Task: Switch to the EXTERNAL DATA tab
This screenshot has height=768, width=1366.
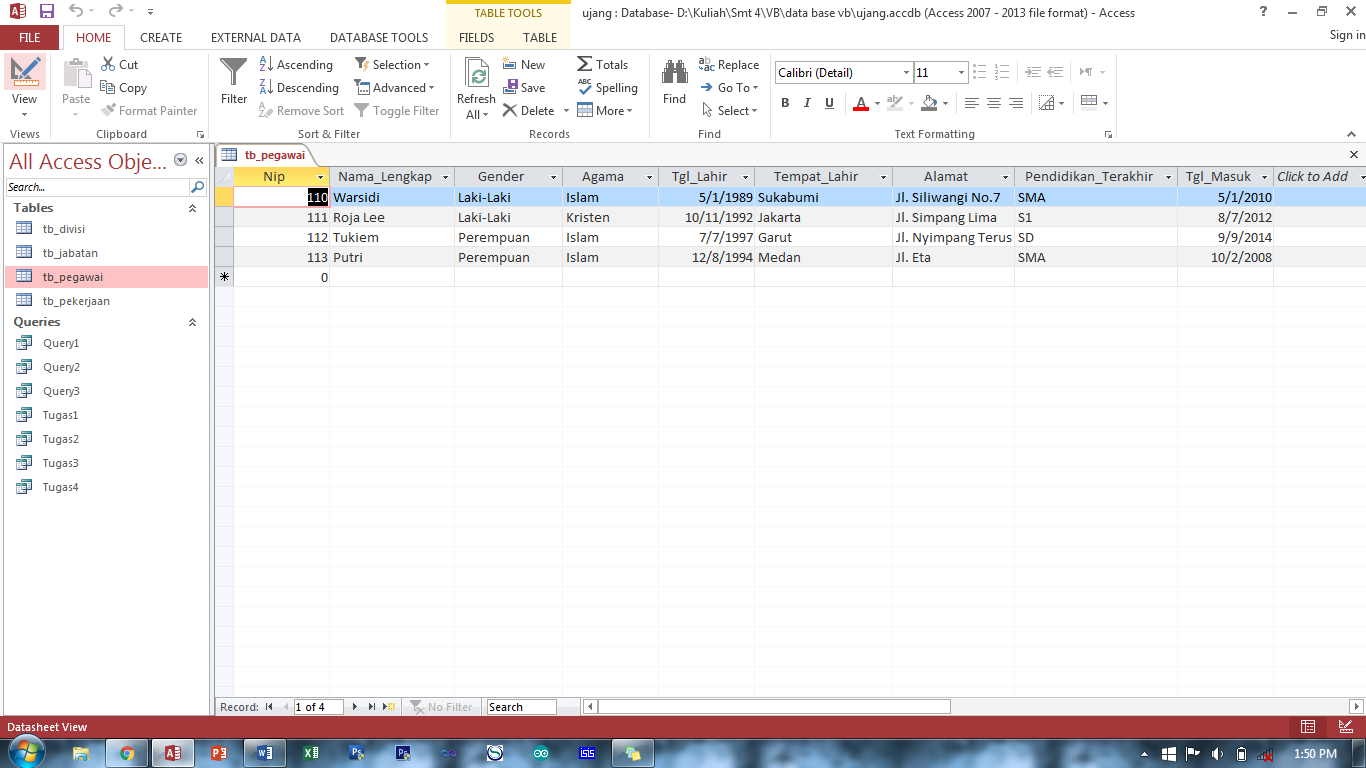Action: click(x=256, y=37)
